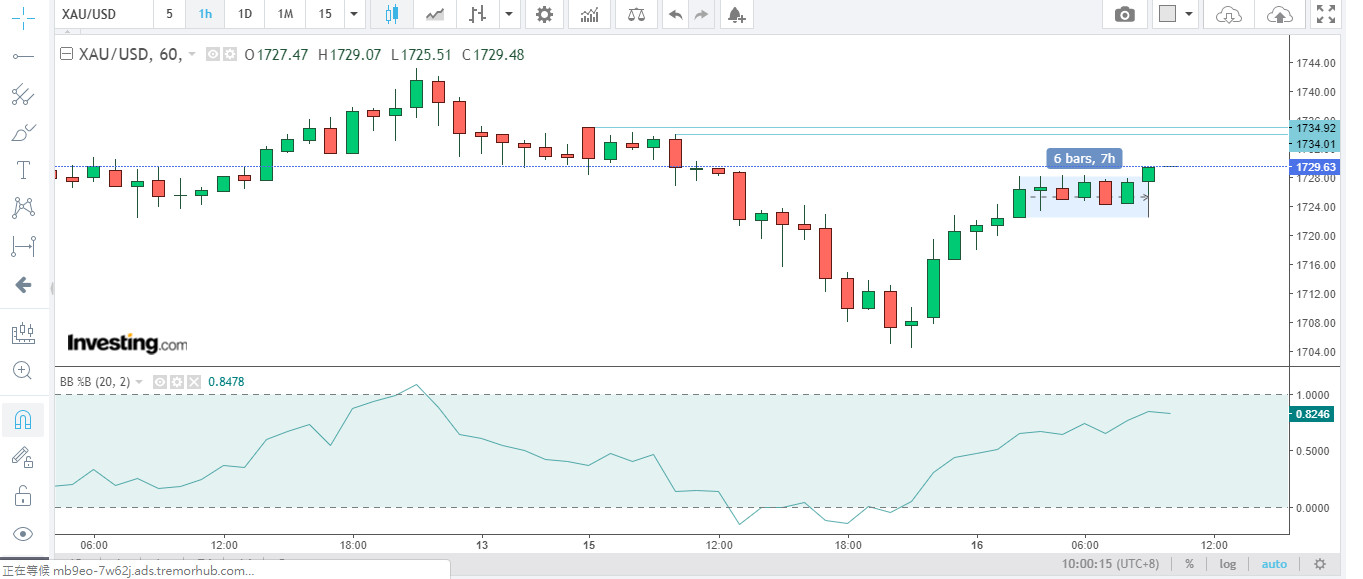Save chart layout with cloud upload icon
Screen dimensions: 1363x579
tap(1279, 14)
